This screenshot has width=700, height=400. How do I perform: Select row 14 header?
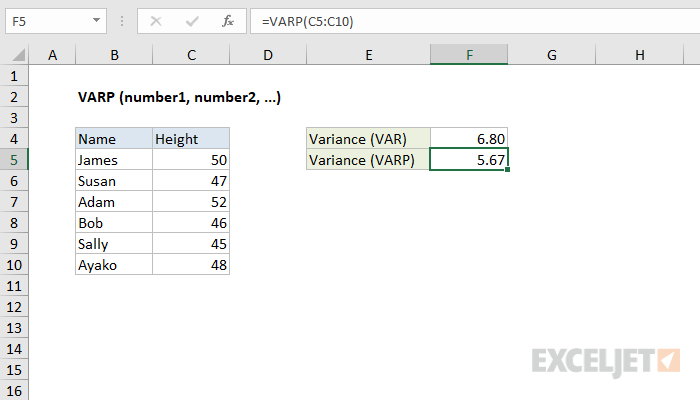tap(14, 349)
